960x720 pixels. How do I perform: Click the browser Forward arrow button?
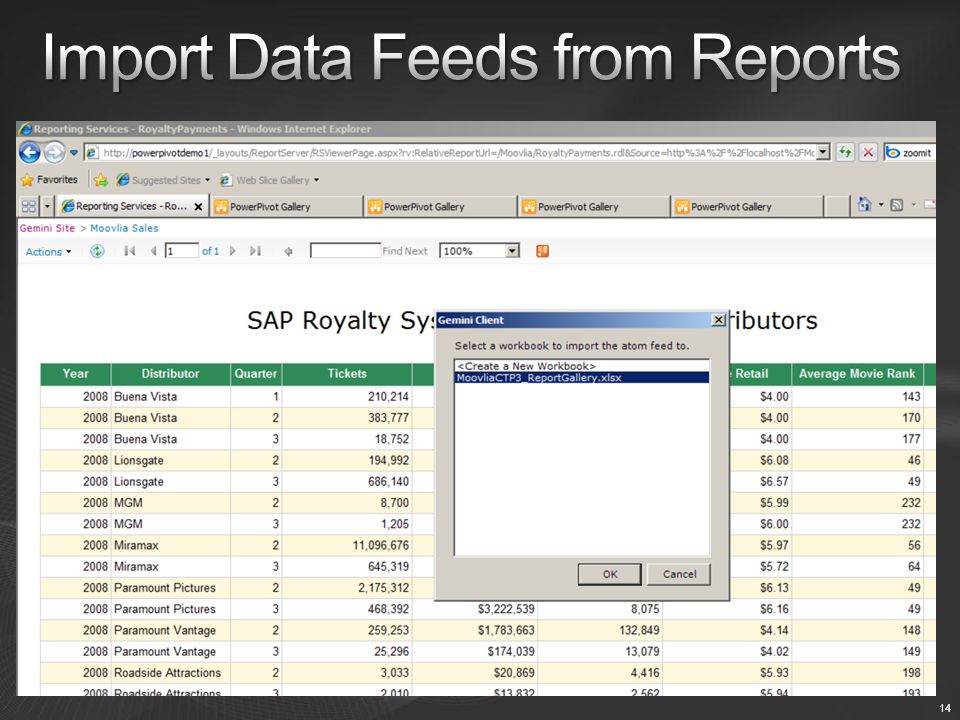click(x=54, y=152)
